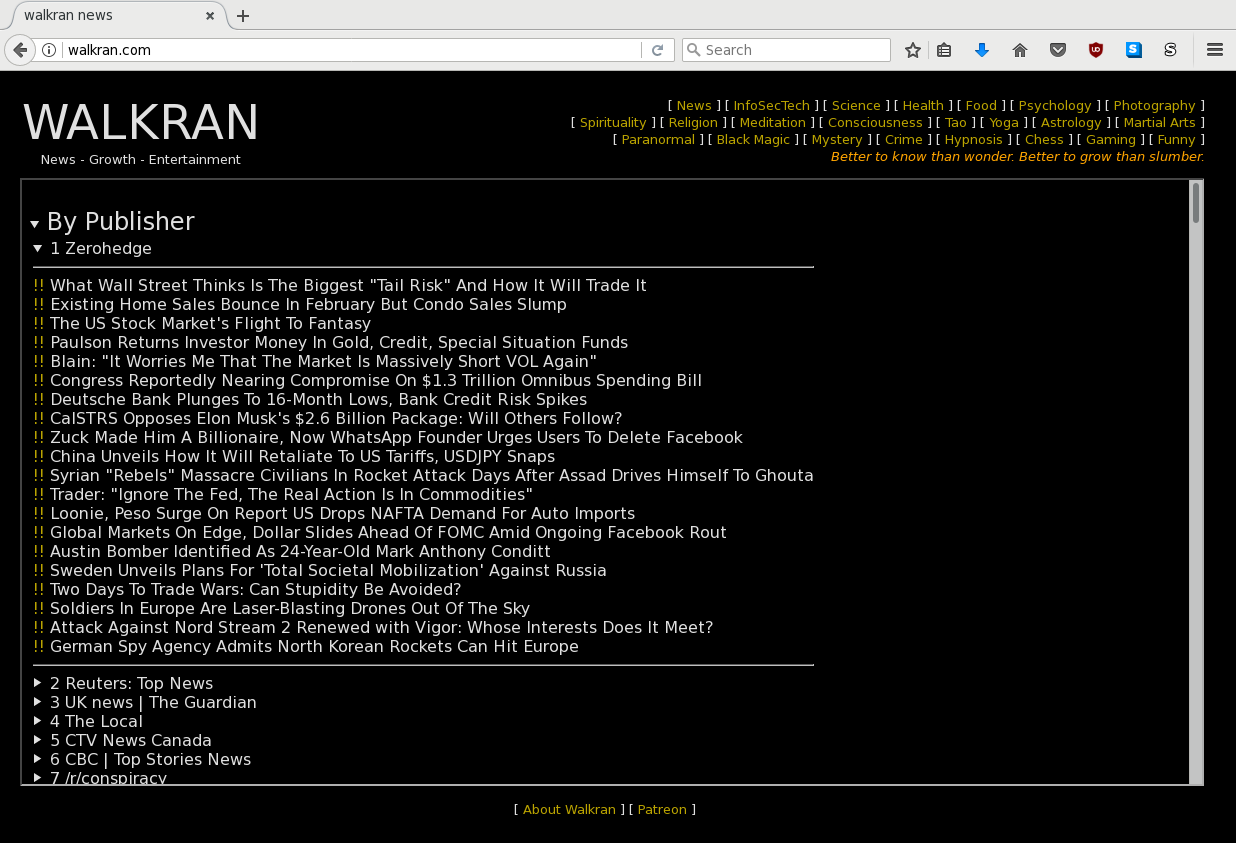Visit the Paranormal section link
This screenshot has width=1236, height=843.
(x=658, y=139)
